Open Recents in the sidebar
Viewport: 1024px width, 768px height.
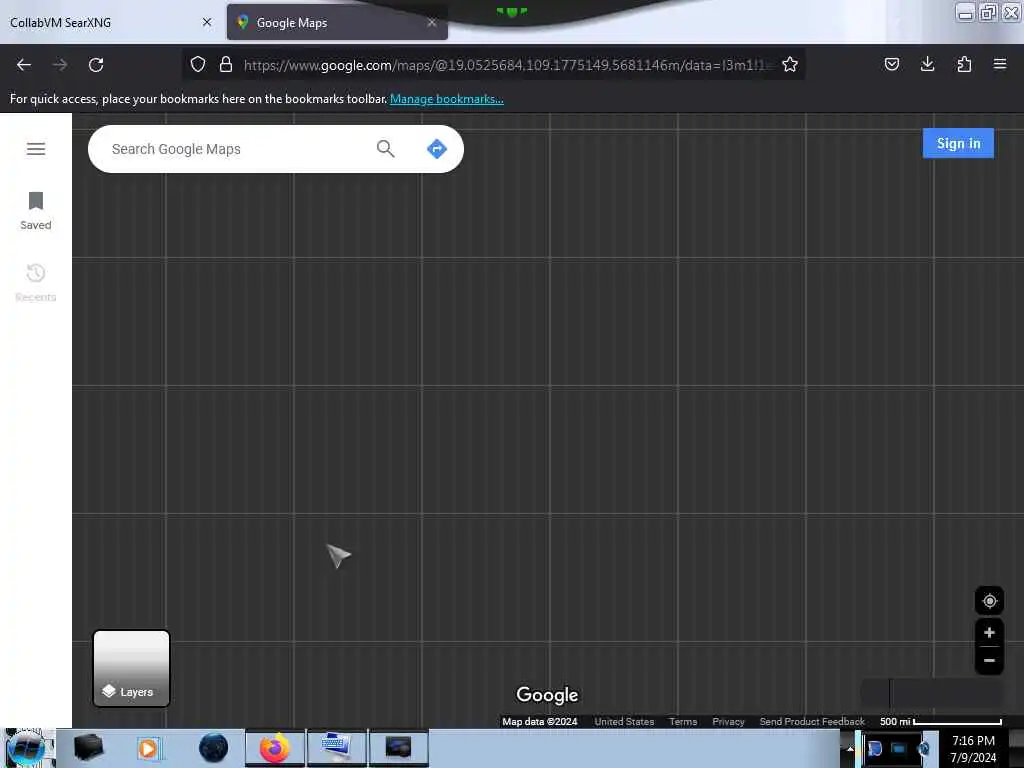[x=36, y=282]
